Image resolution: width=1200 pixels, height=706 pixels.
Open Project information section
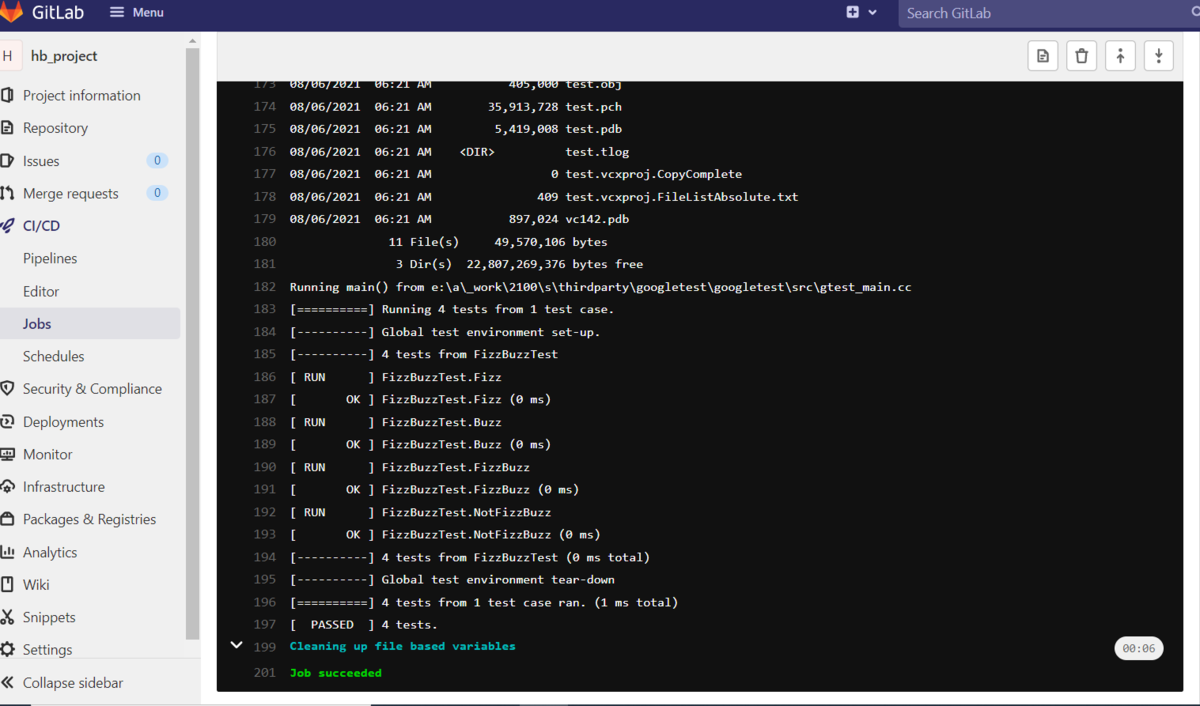82,96
